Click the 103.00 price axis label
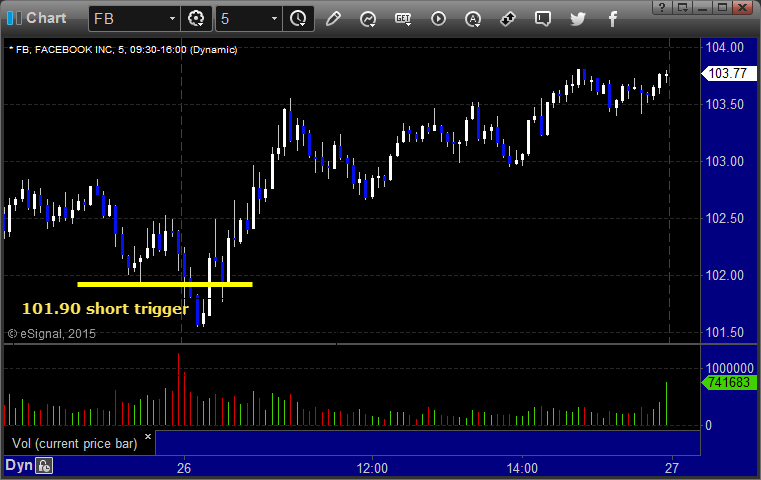Screen dimensions: 761x480 pyautogui.click(x=725, y=161)
